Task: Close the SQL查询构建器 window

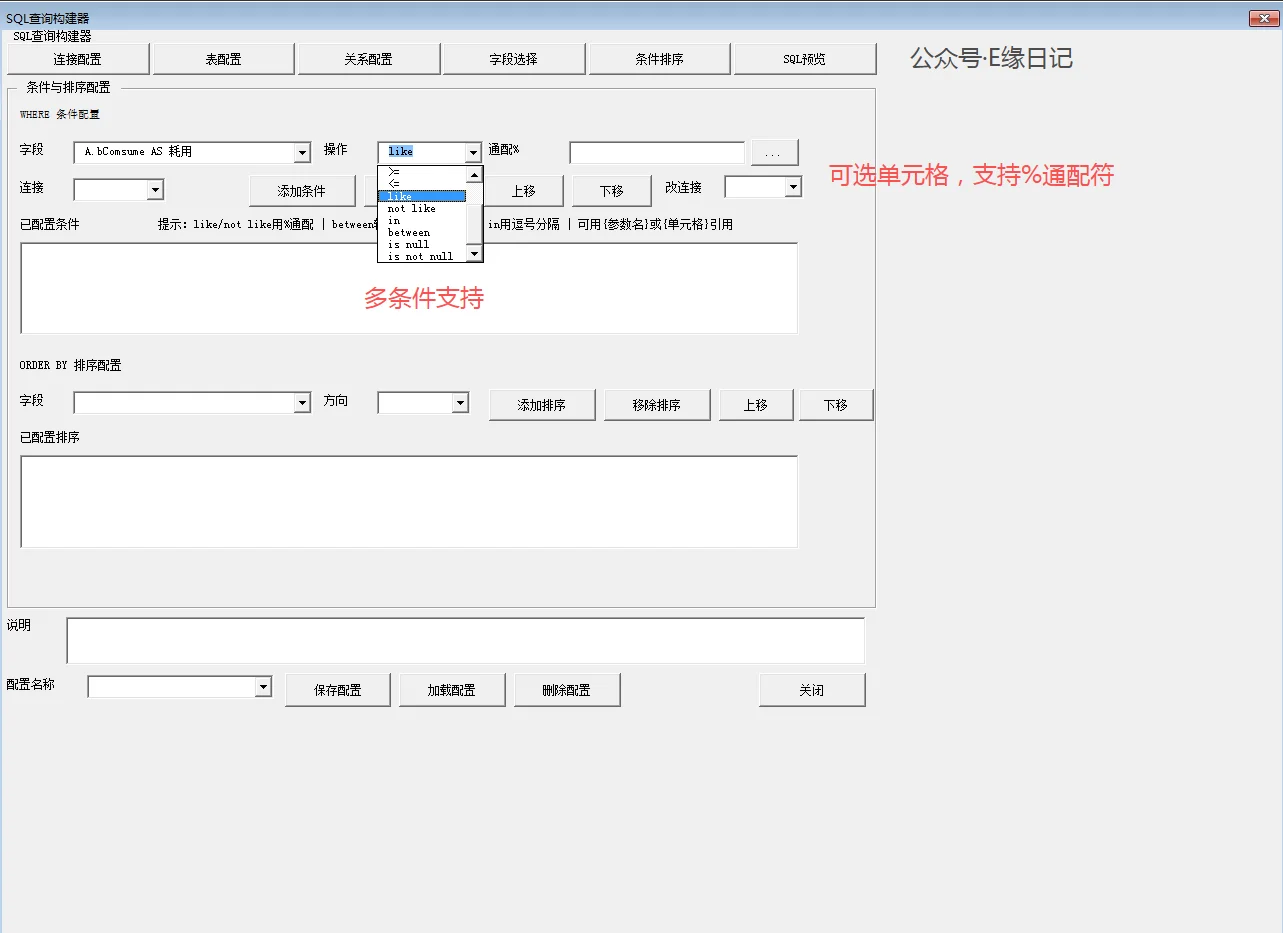Action: tap(1262, 18)
